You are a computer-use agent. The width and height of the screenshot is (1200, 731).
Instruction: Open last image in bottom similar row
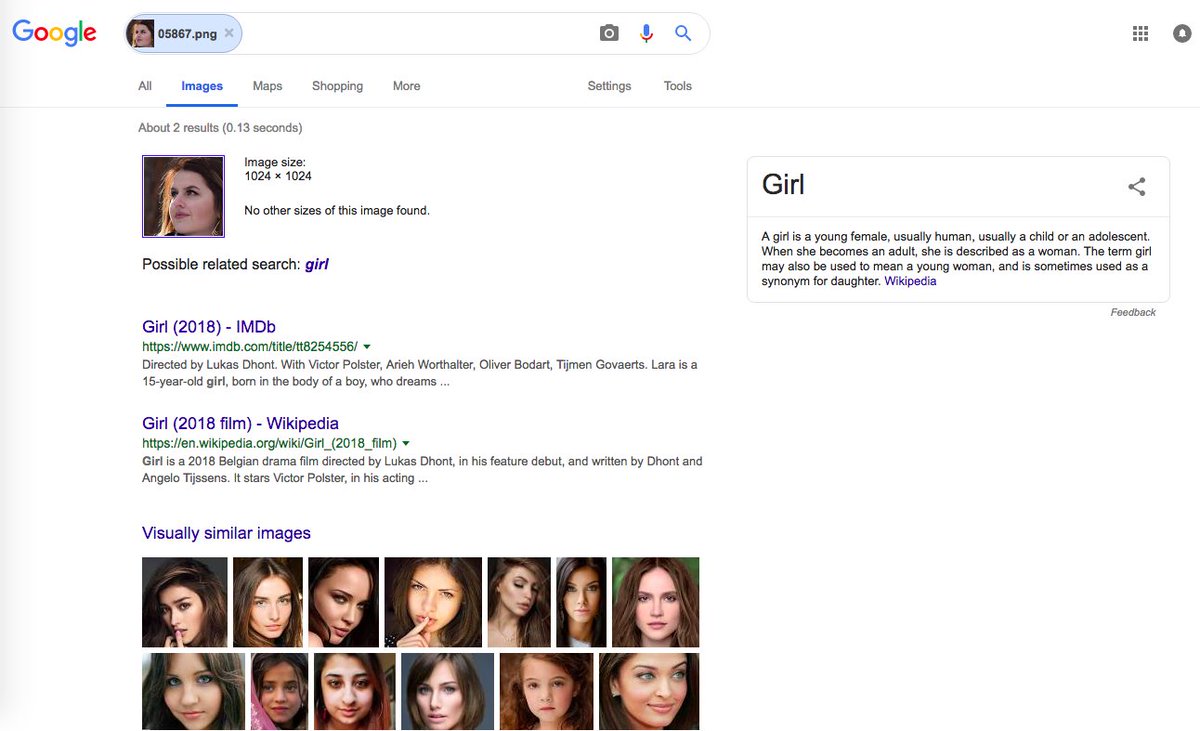click(649, 692)
